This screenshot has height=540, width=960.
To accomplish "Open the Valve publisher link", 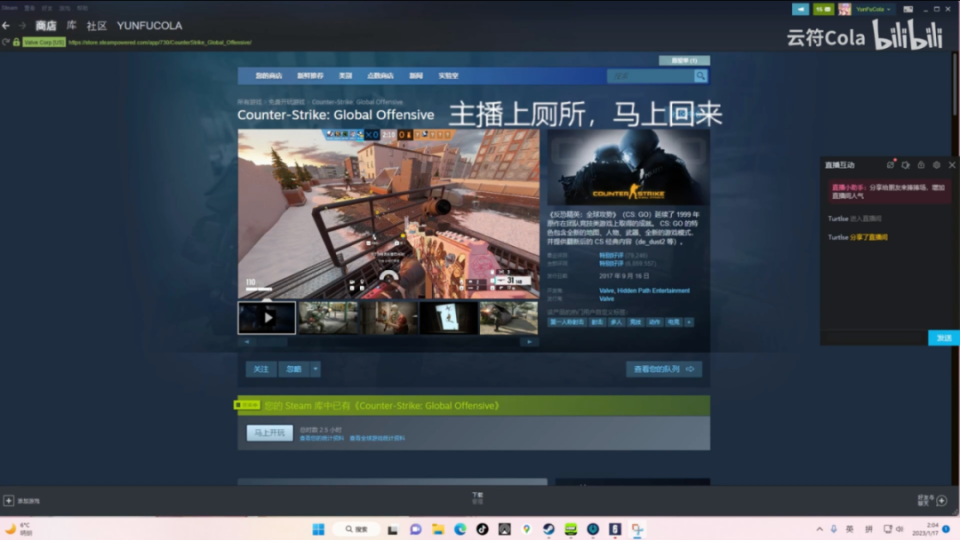I will pyautogui.click(x=606, y=299).
